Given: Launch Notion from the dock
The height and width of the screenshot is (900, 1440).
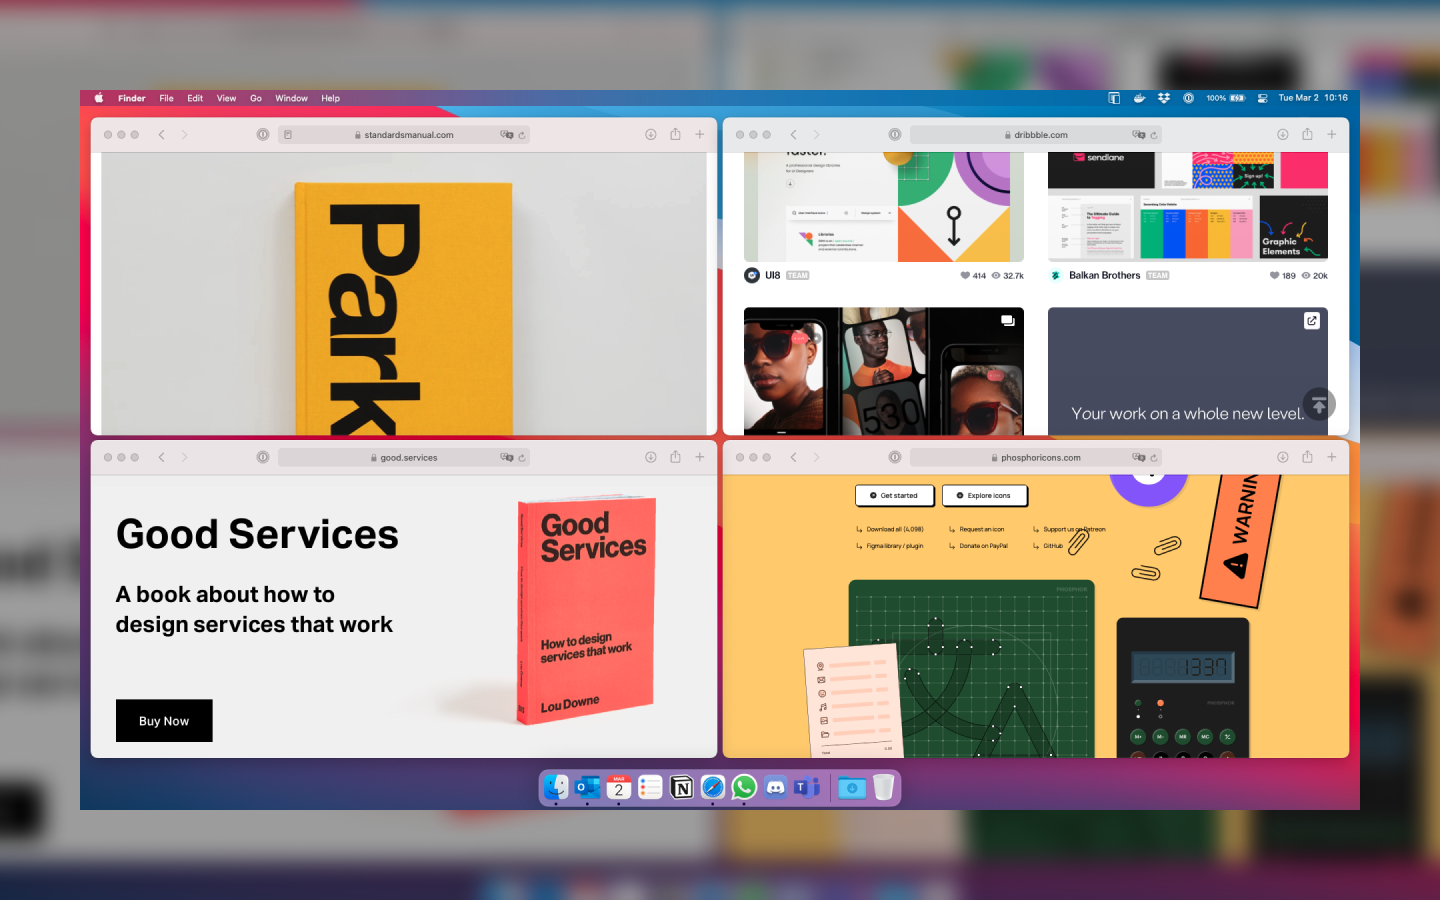Looking at the screenshot, I should click(x=681, y=787).
